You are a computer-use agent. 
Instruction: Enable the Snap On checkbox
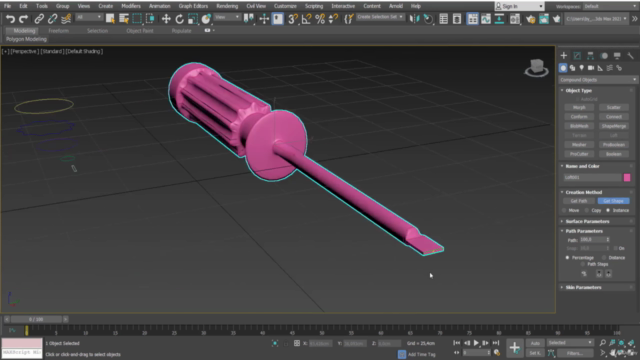616,248
